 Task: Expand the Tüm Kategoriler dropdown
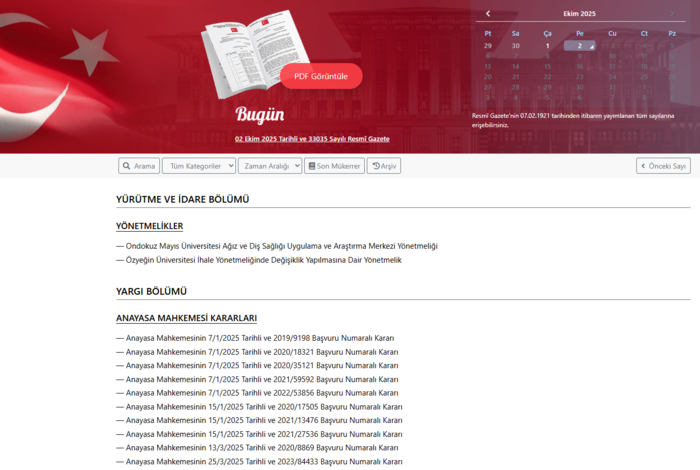point(199,166)
